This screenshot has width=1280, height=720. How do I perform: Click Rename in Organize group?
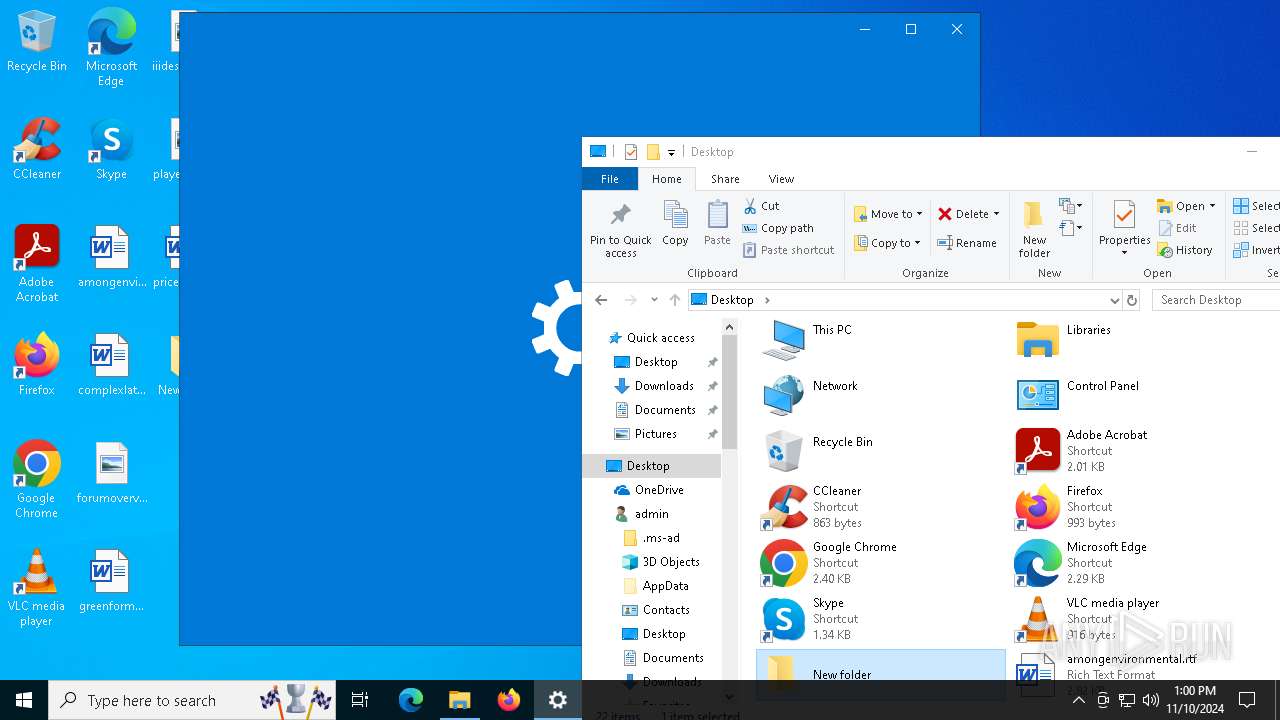pos(967,243)
